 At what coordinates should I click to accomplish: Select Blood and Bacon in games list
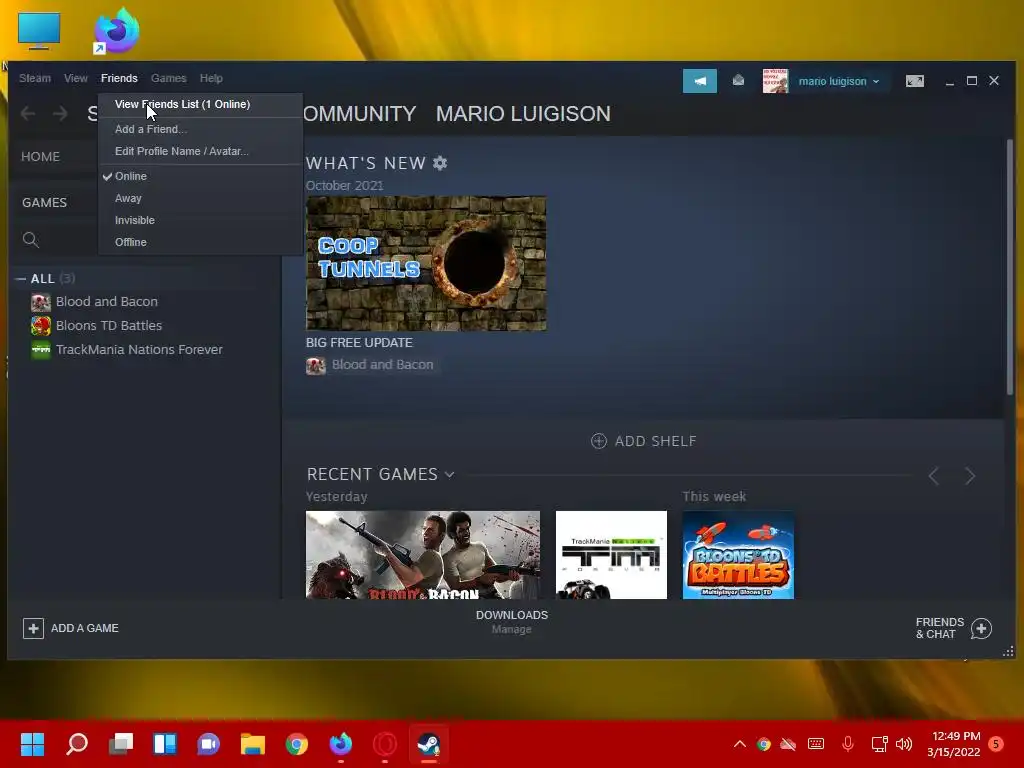106,302
